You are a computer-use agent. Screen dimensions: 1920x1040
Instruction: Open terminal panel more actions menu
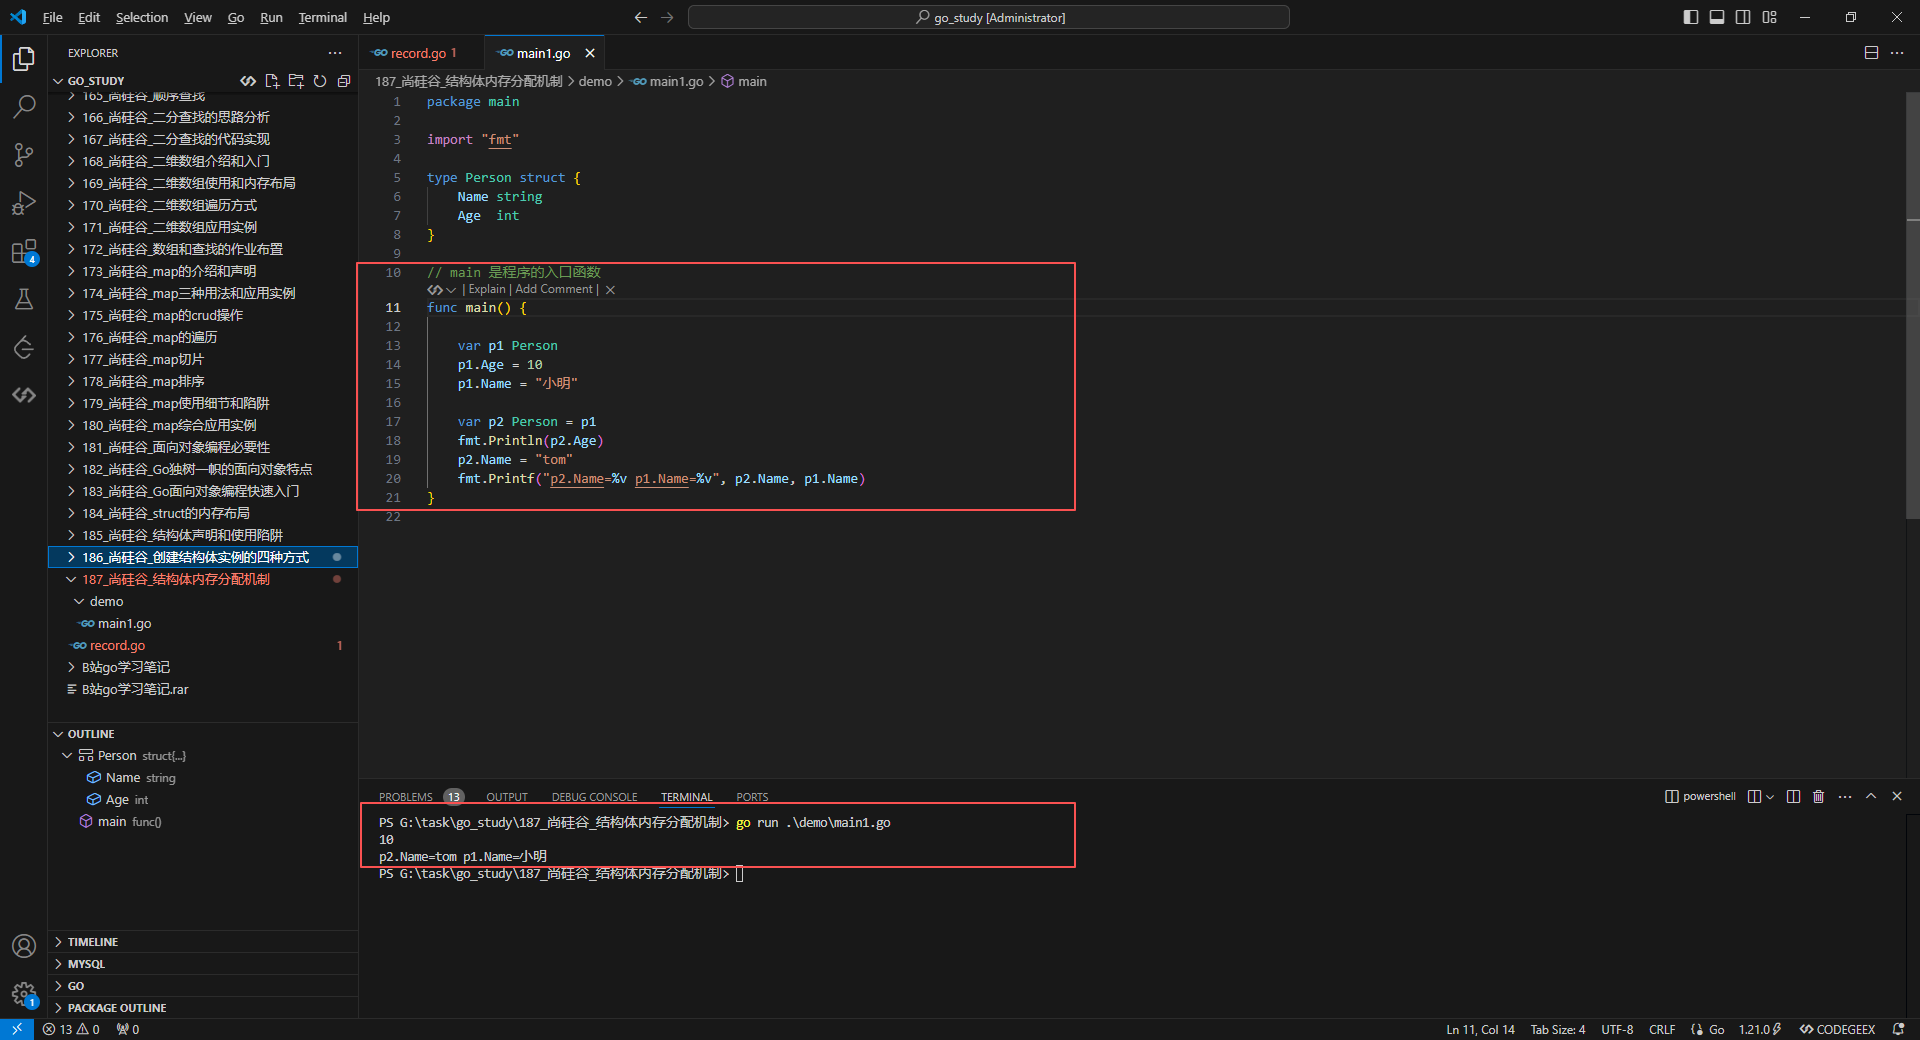[1845, 797]
